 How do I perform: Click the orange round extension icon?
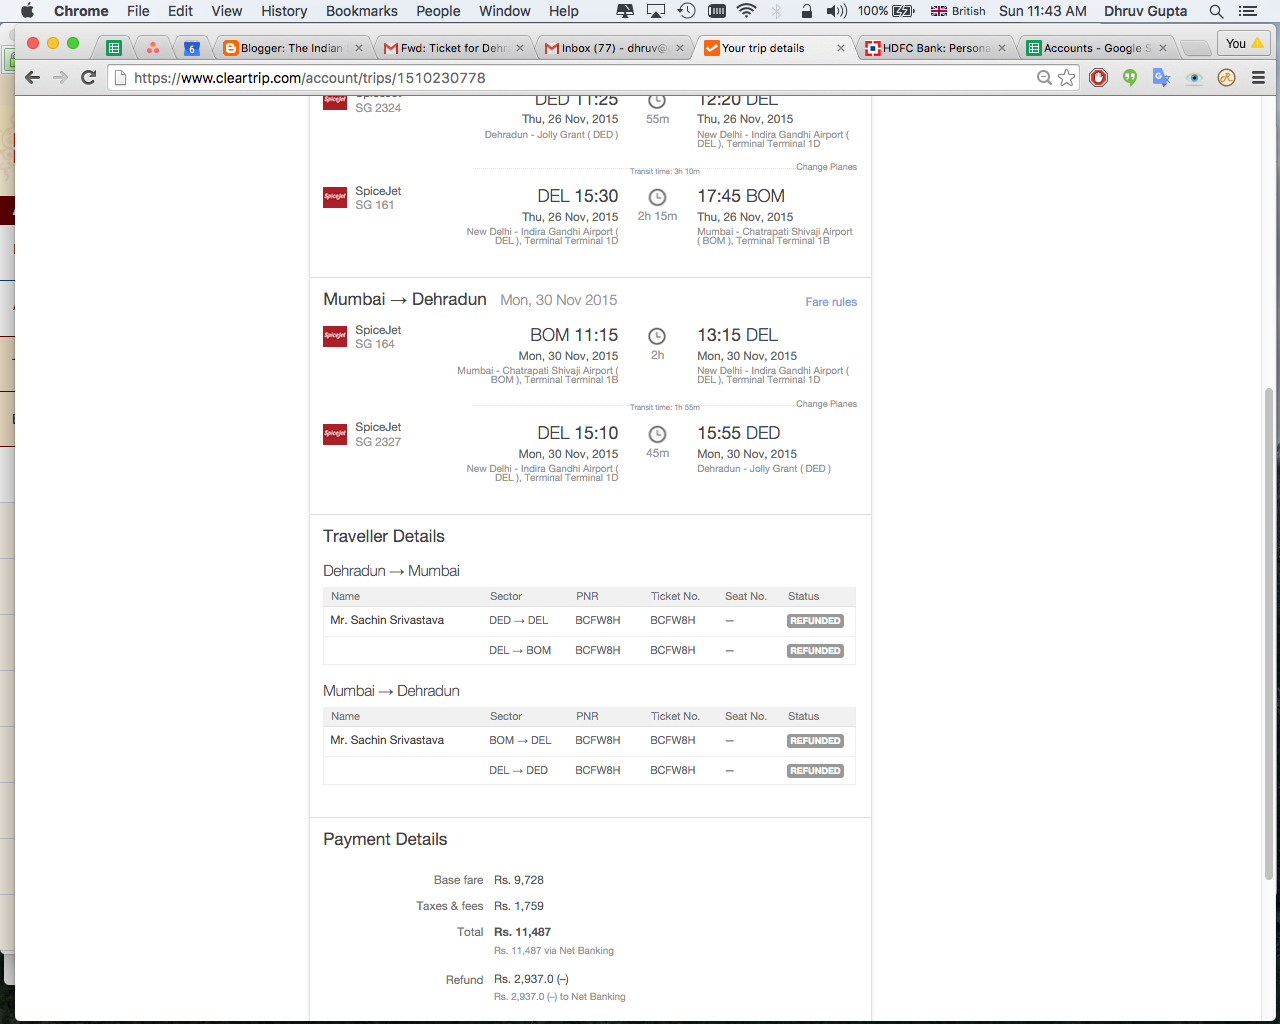[x=1226, y=77]
